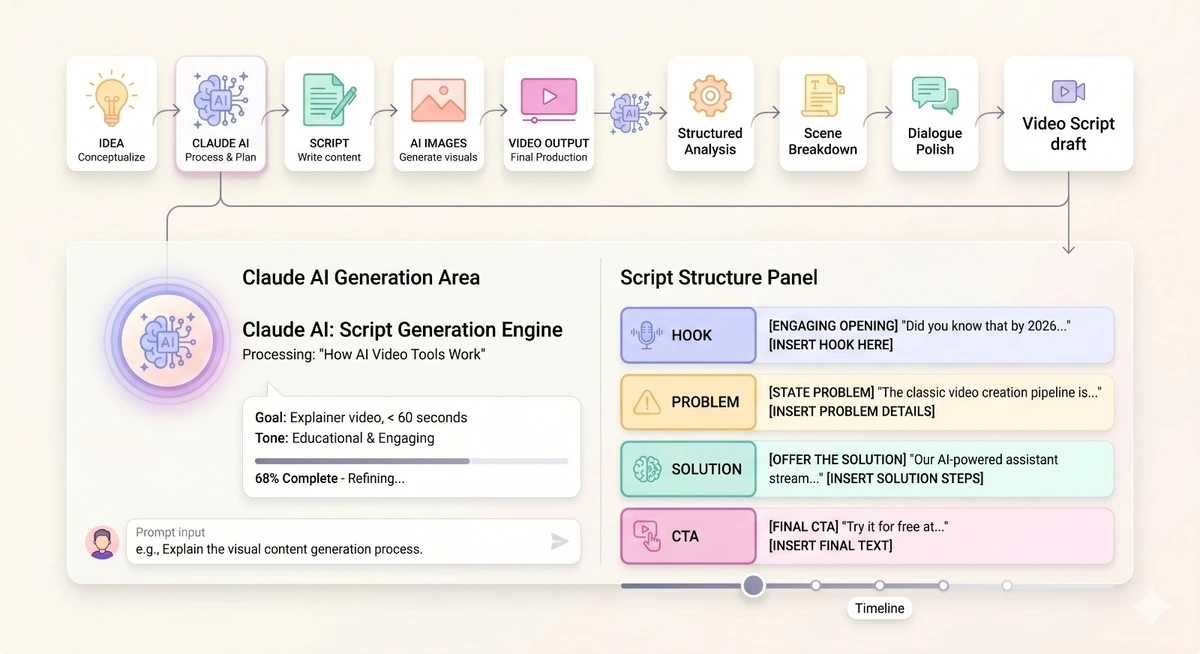Click the 68% Complete progress bar
1200x654 pixels.
[x=411, y=461]
